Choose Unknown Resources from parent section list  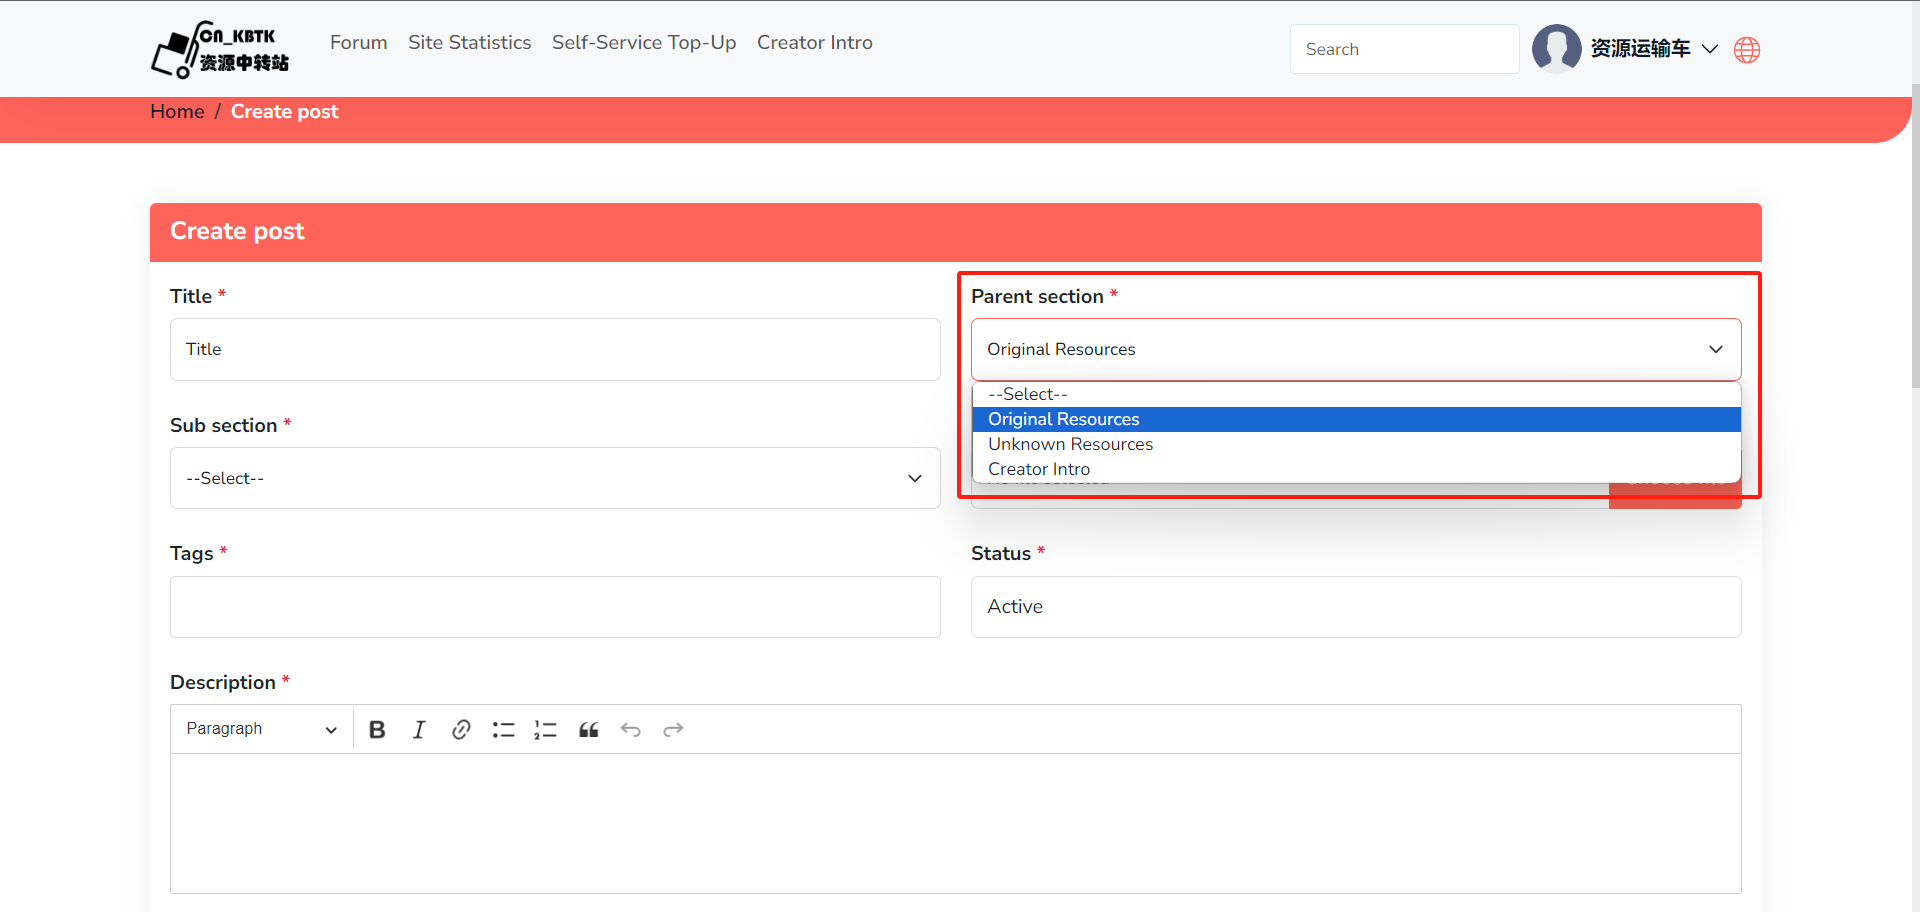coord(1070,444)
